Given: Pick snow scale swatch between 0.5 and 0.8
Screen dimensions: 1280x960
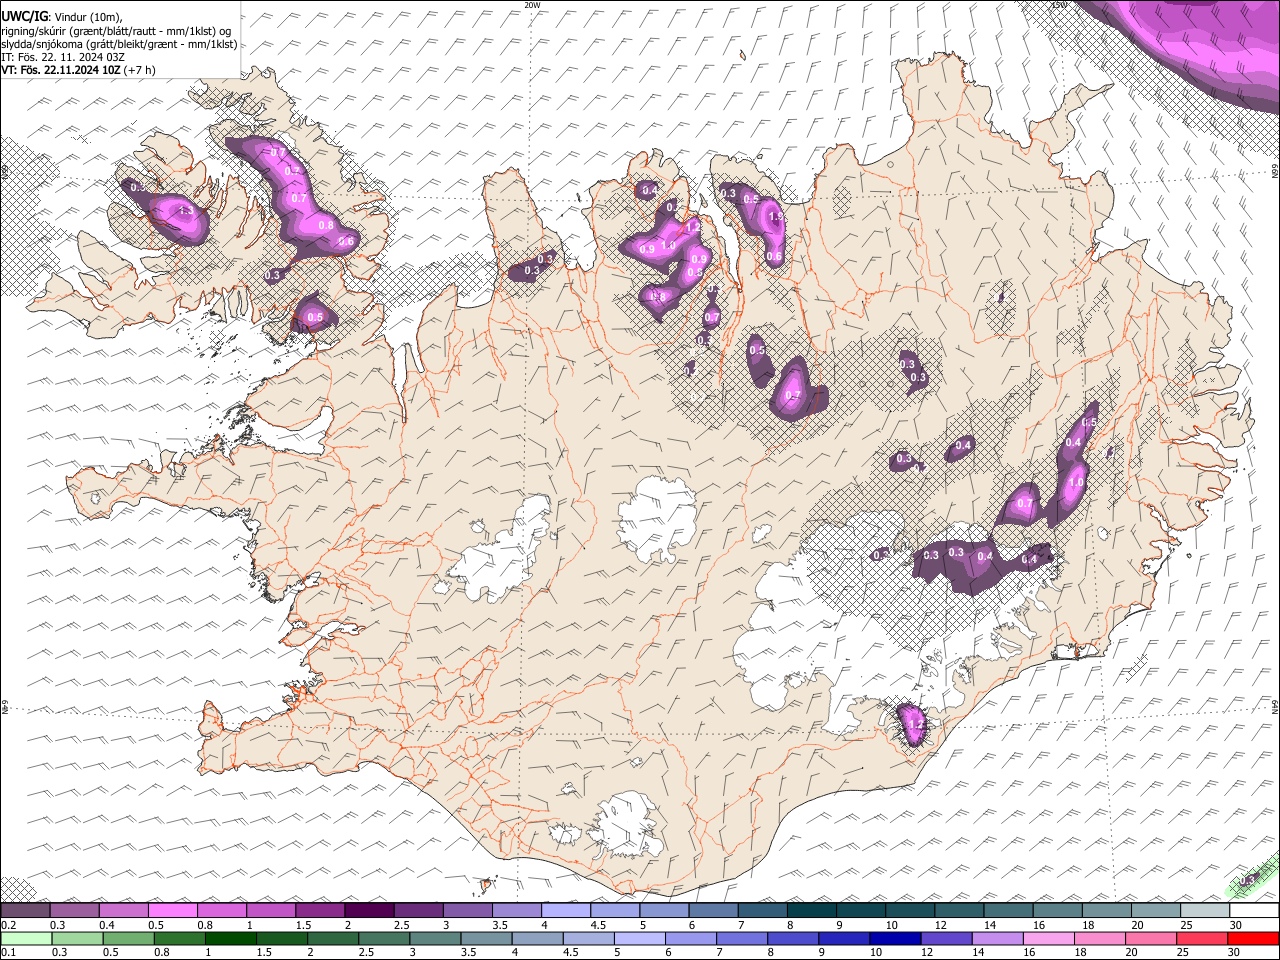Looking at the screenshot, I should [172, 911].
